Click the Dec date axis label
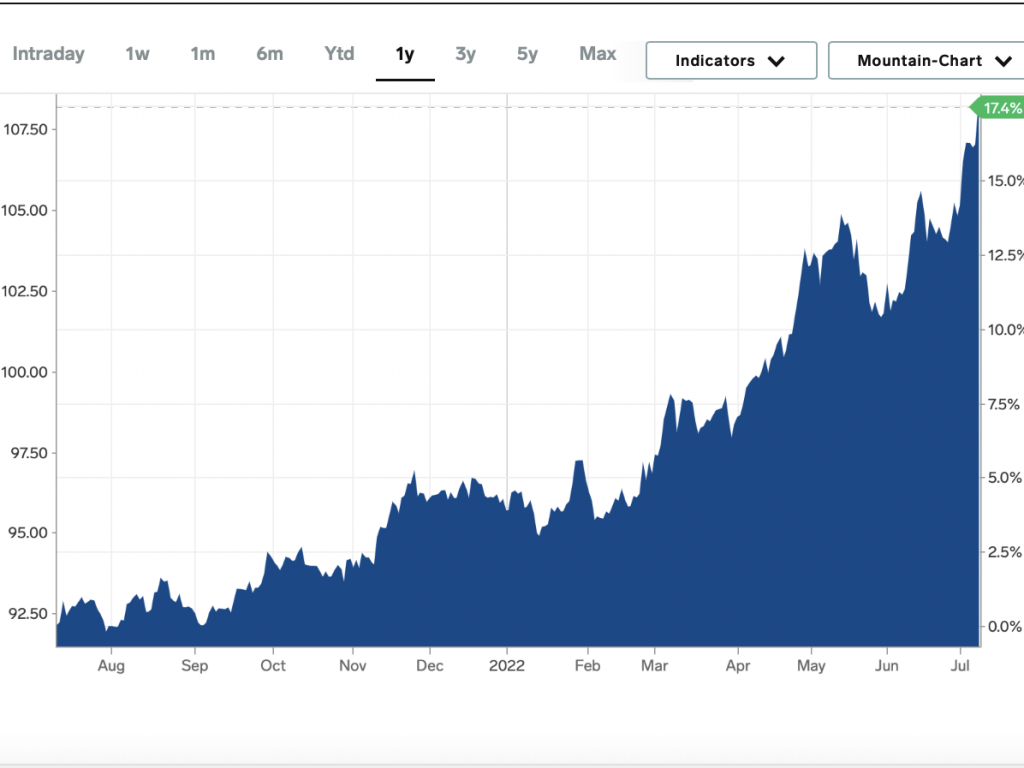The width and height of the screenshot is (1024, 768). 430,665
